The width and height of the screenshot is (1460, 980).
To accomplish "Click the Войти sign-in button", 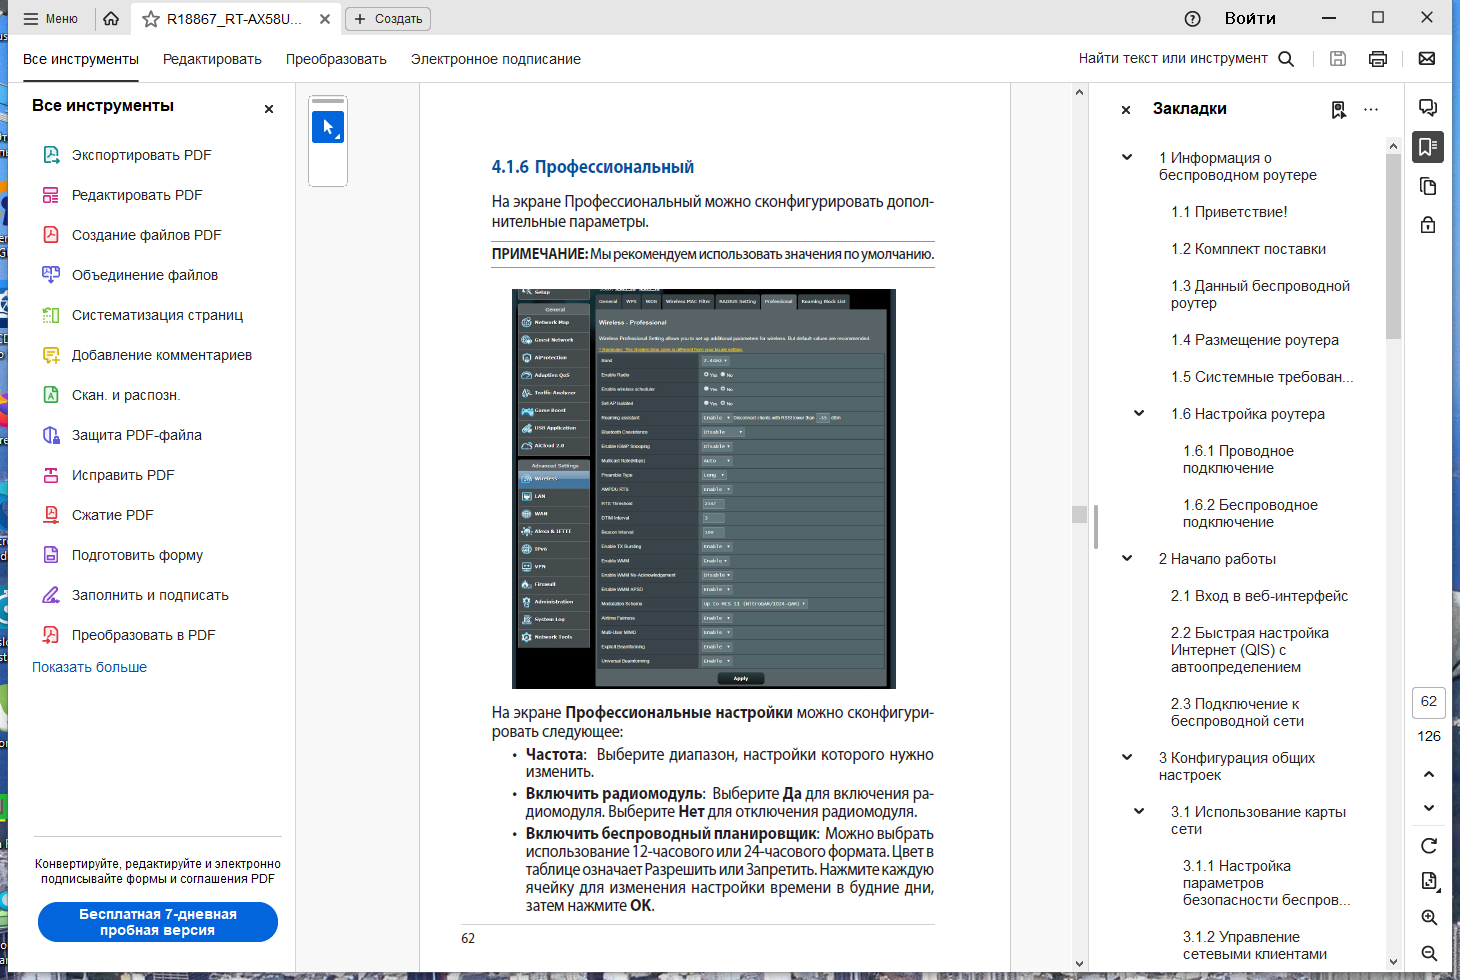I will click(x=1250, y=18).
